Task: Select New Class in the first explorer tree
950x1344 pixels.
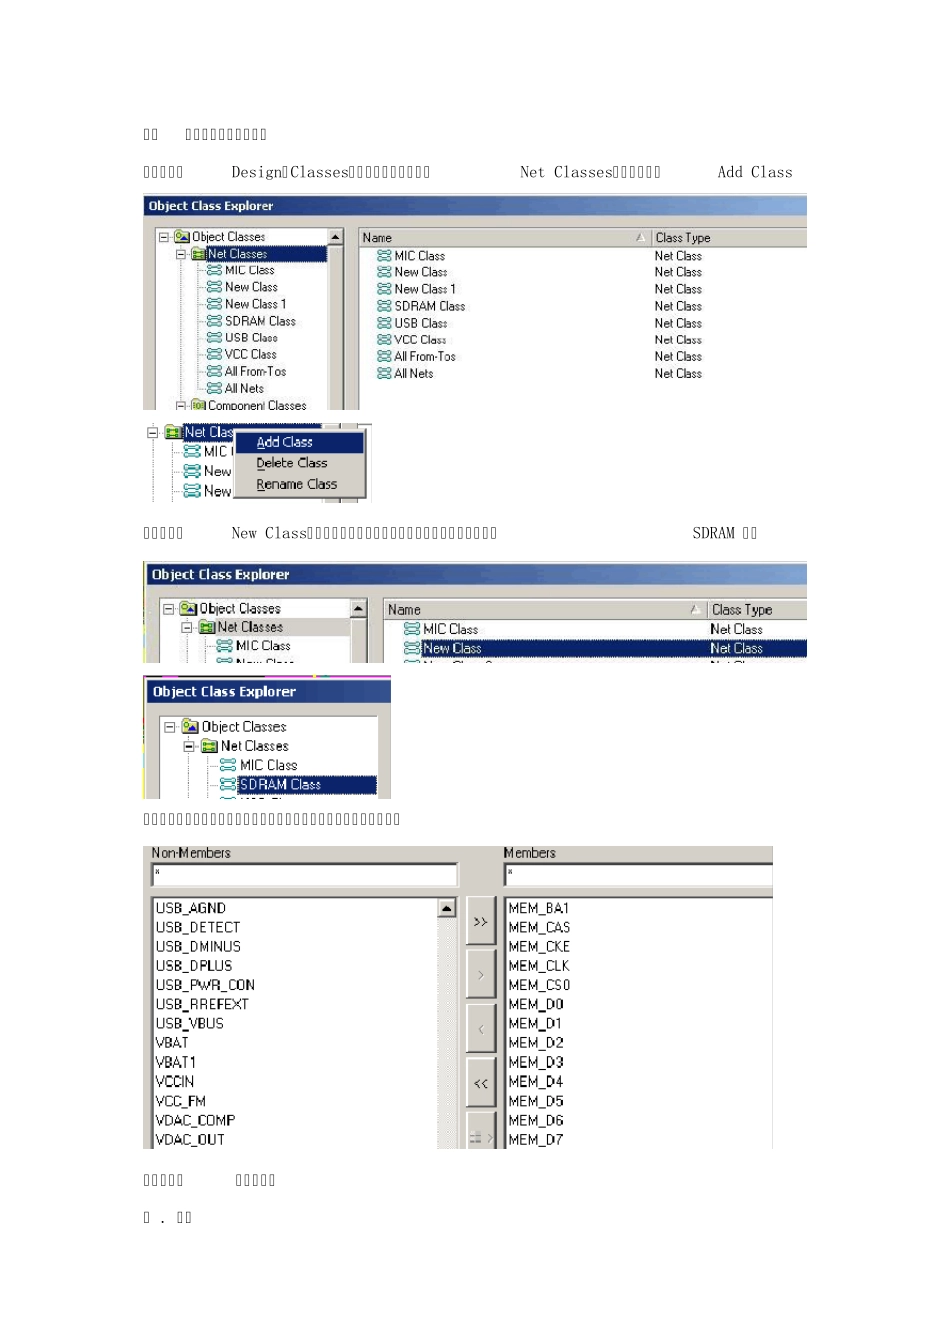Action: tap(251, 287)
